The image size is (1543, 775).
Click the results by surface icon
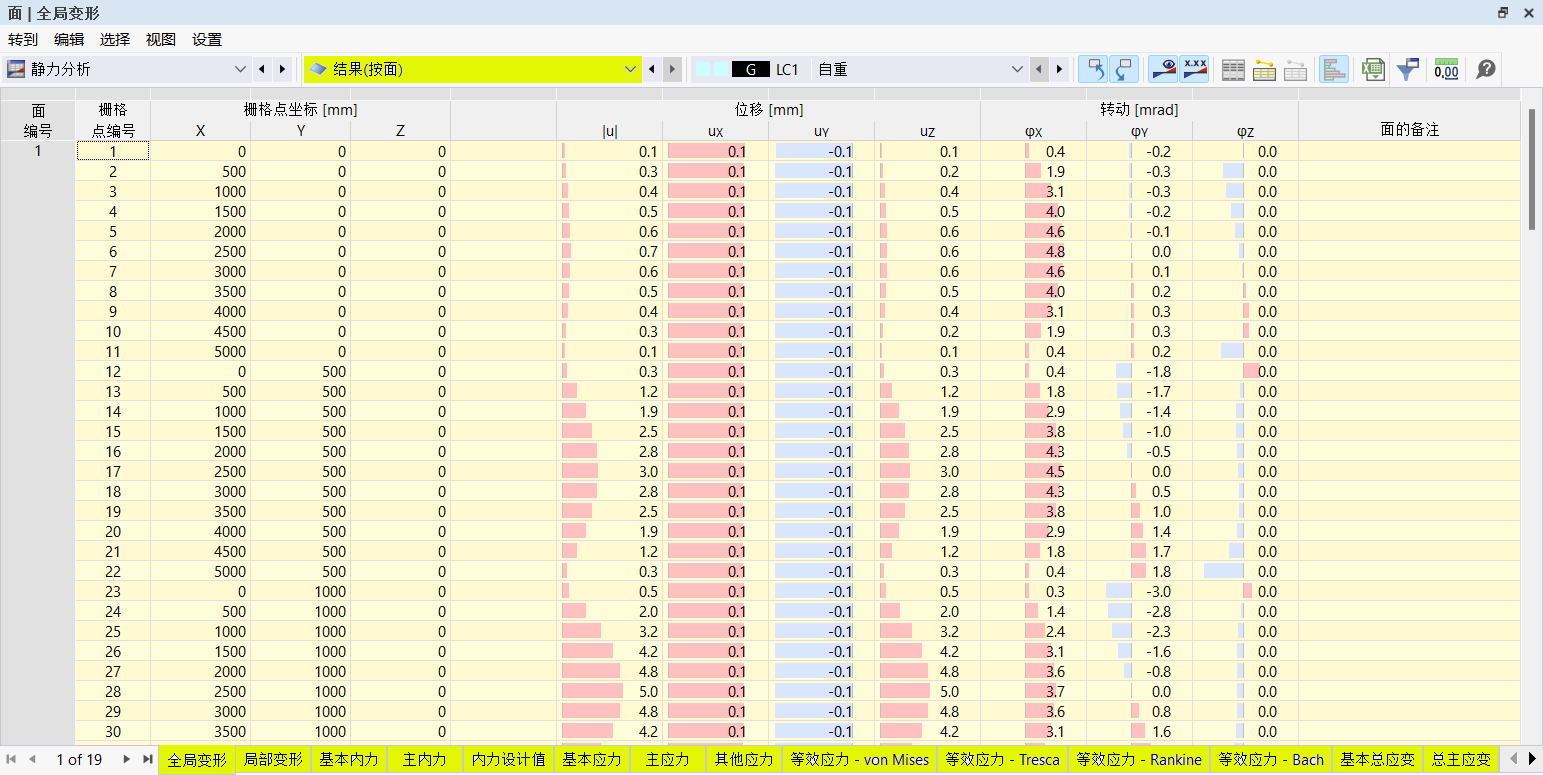(x=318, y=69)
